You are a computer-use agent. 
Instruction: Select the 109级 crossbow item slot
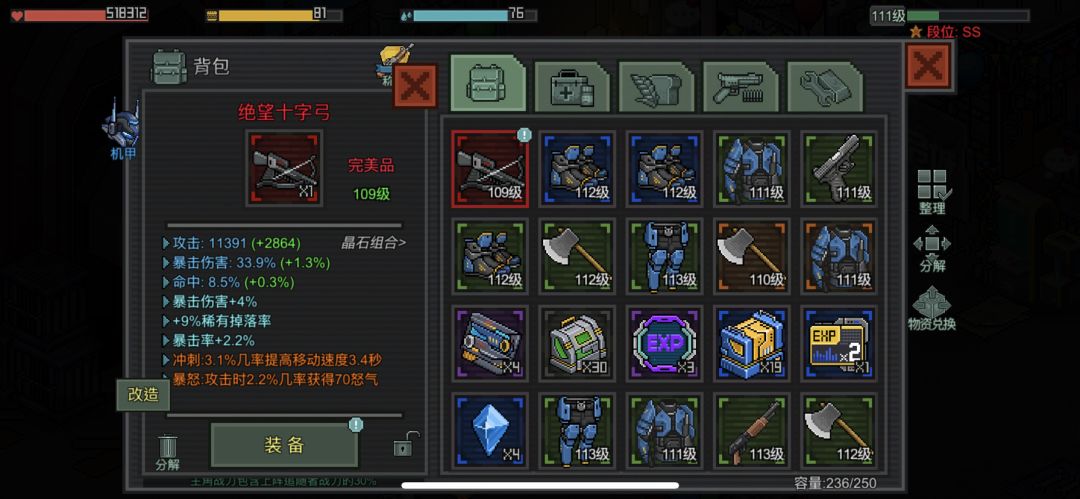click(490, 169)
